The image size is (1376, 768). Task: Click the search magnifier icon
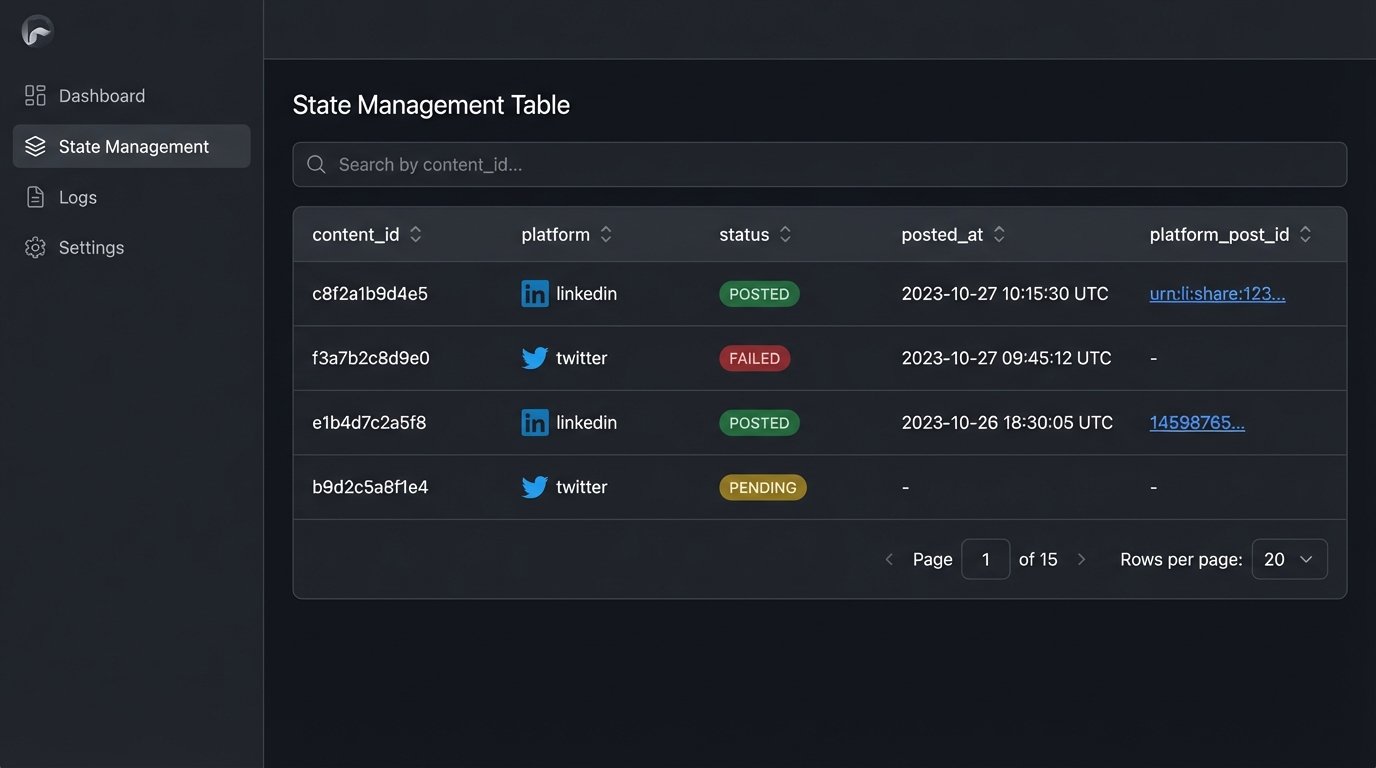[x=316, y=165]
